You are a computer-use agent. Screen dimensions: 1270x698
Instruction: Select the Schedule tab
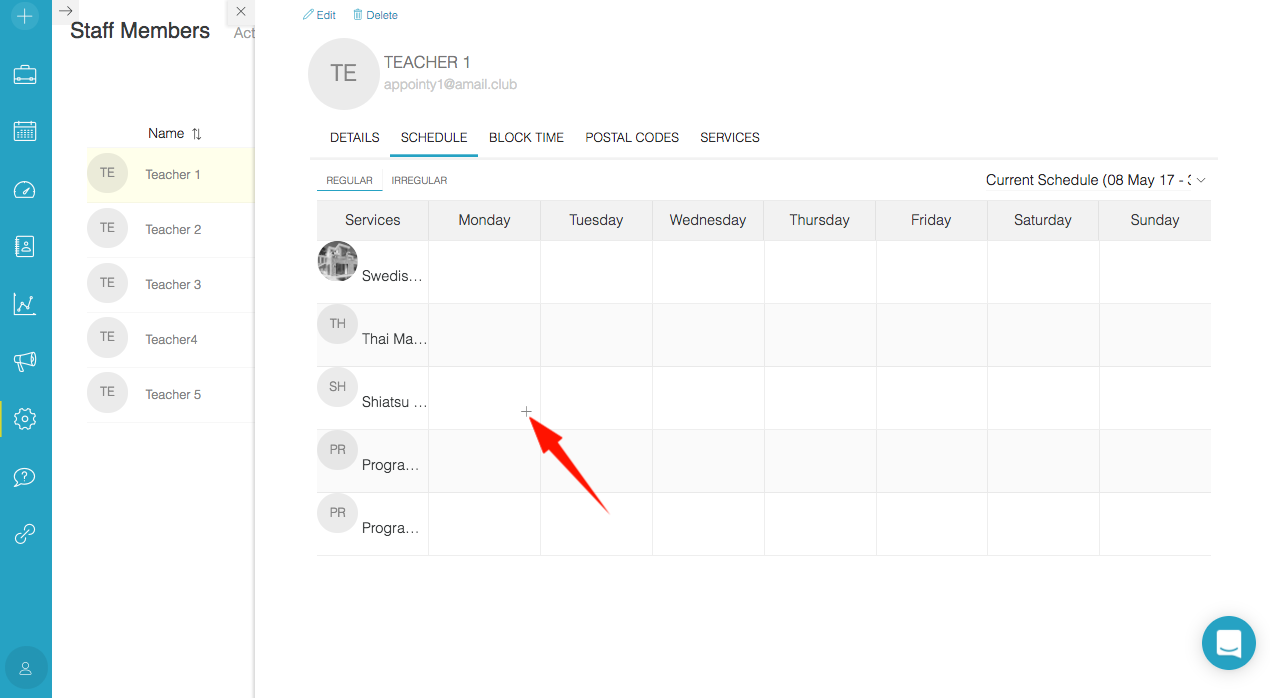[x=434, y=138]
